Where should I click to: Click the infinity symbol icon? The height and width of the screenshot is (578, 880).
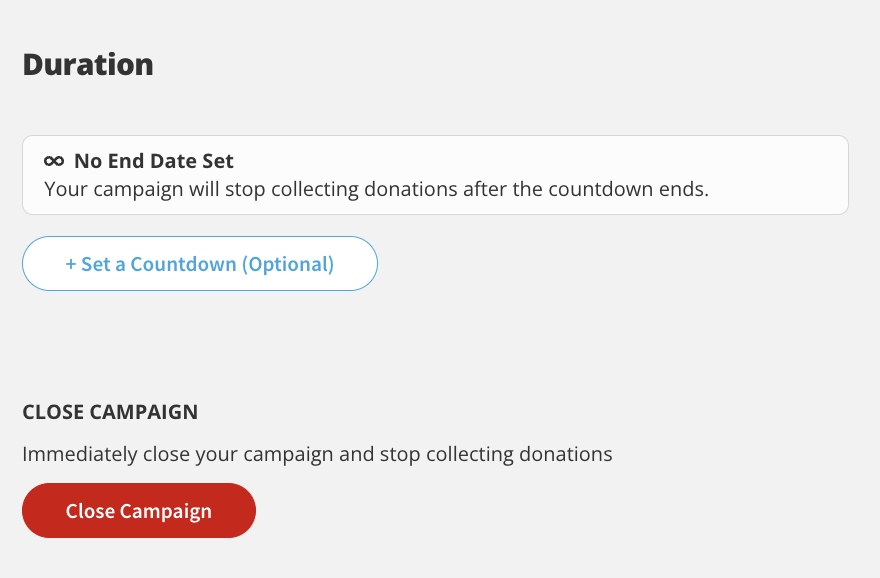coord(55,161)
